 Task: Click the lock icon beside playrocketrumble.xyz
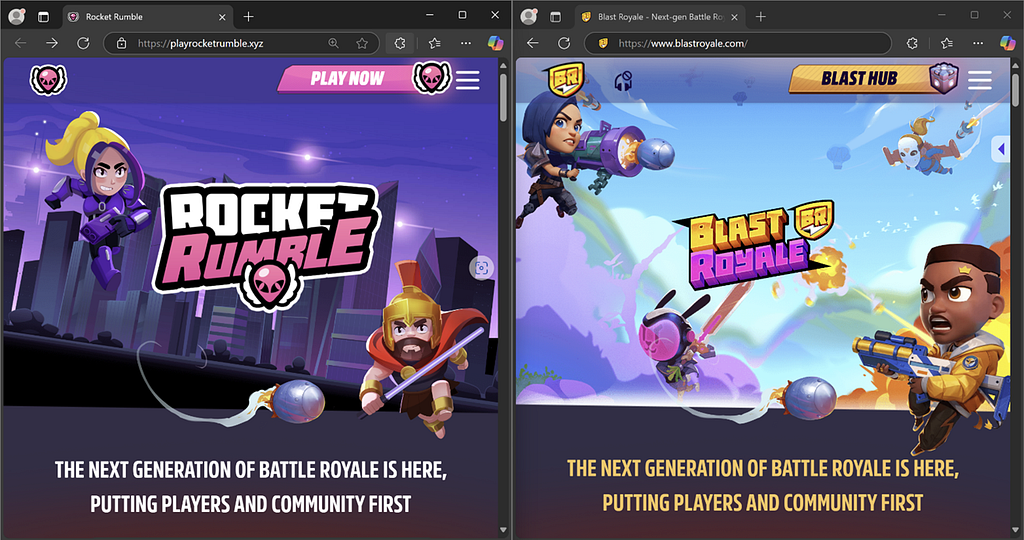[121, 43]
